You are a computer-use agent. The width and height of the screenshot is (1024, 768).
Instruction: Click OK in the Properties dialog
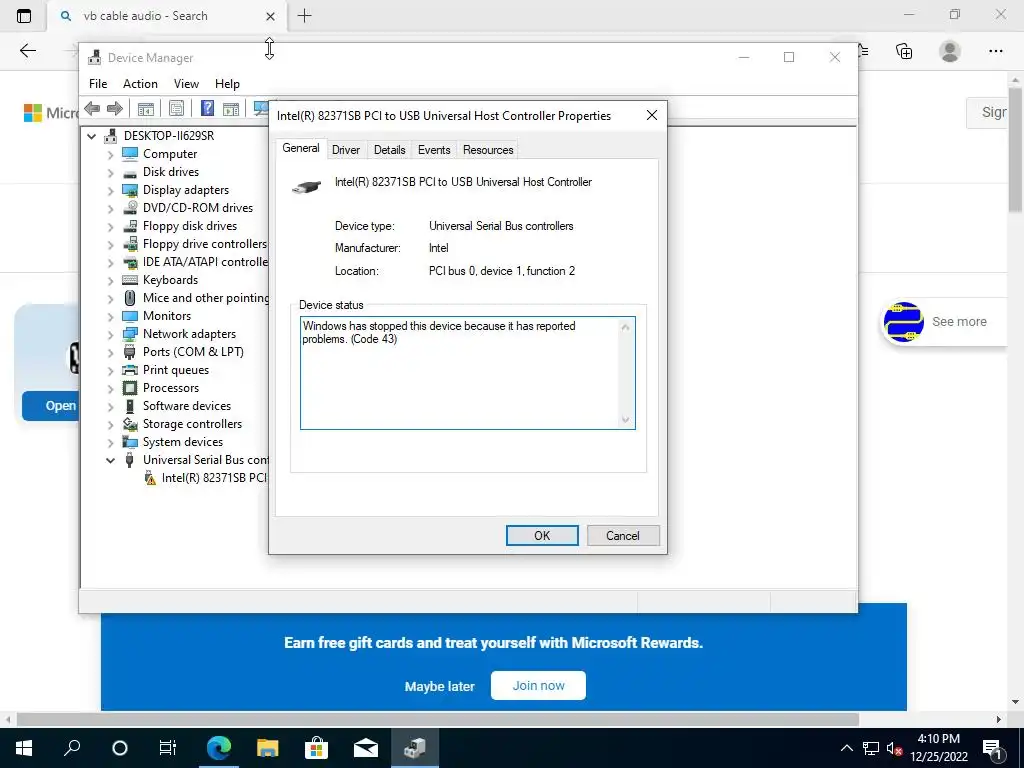pyautogui.click(x=542, y=536)
